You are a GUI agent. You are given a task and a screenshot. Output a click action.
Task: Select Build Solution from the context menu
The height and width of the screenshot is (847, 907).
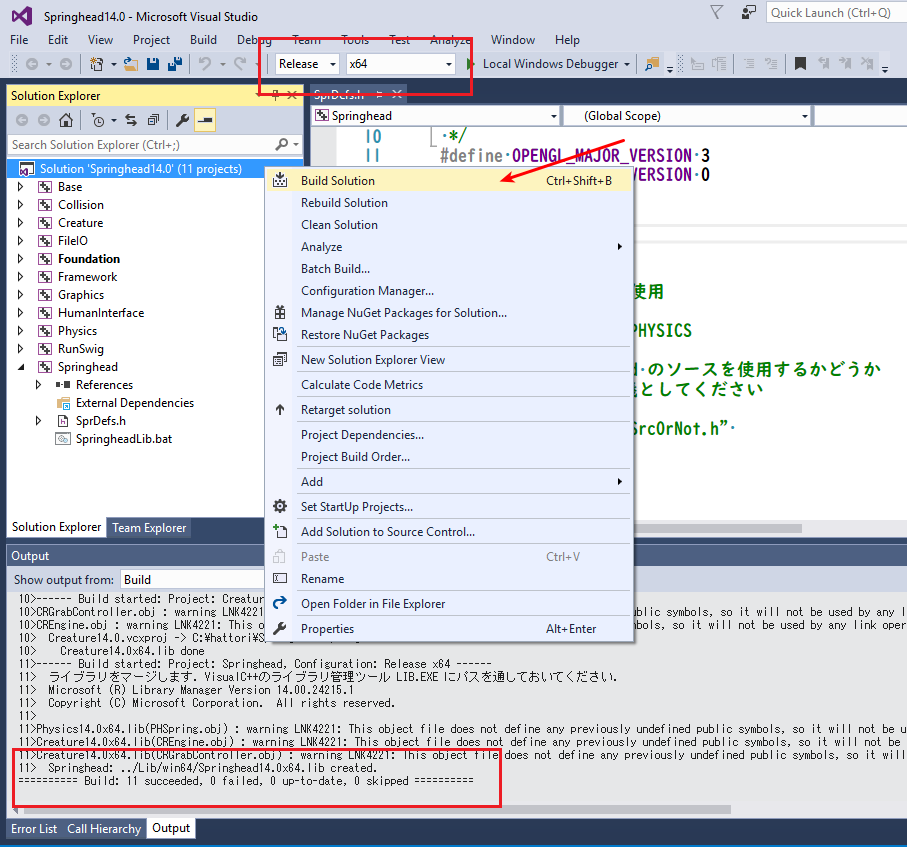tap(338, 181)
